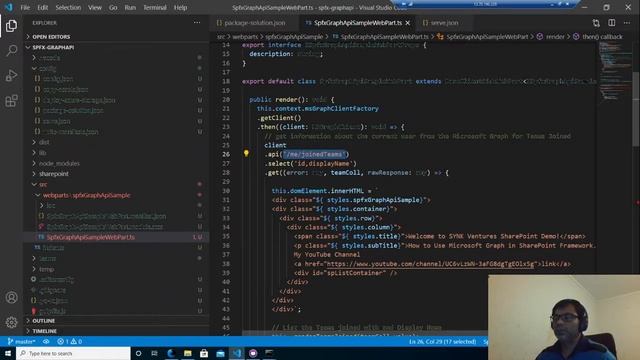640x360 pixels.
Task: Click the Split Editor icon
Action: pyautogui.click(x=611, y=23)
